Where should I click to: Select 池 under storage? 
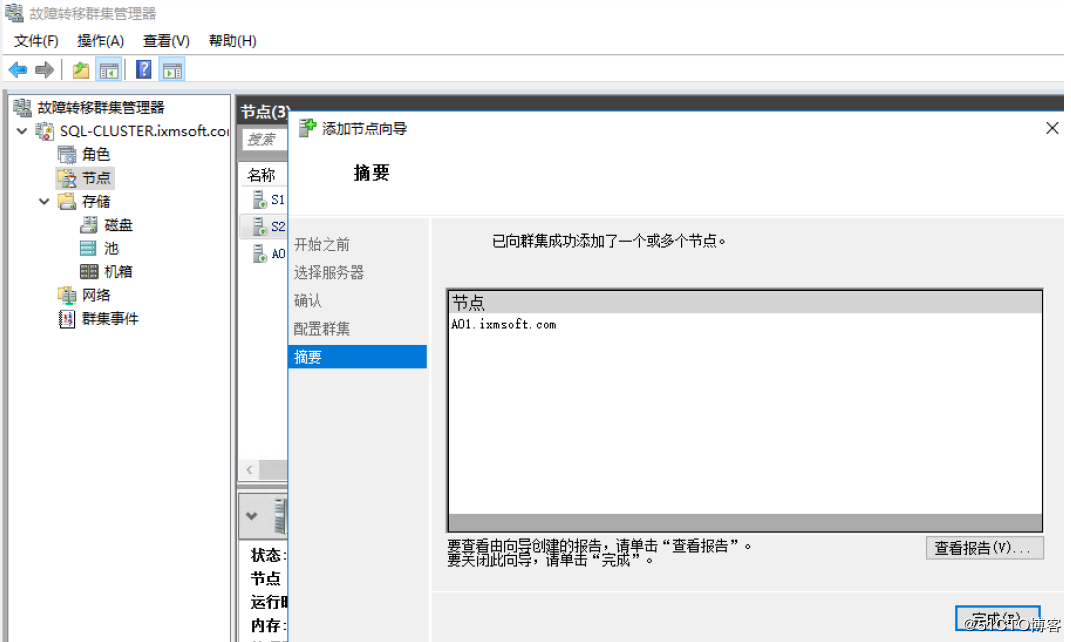111,248
